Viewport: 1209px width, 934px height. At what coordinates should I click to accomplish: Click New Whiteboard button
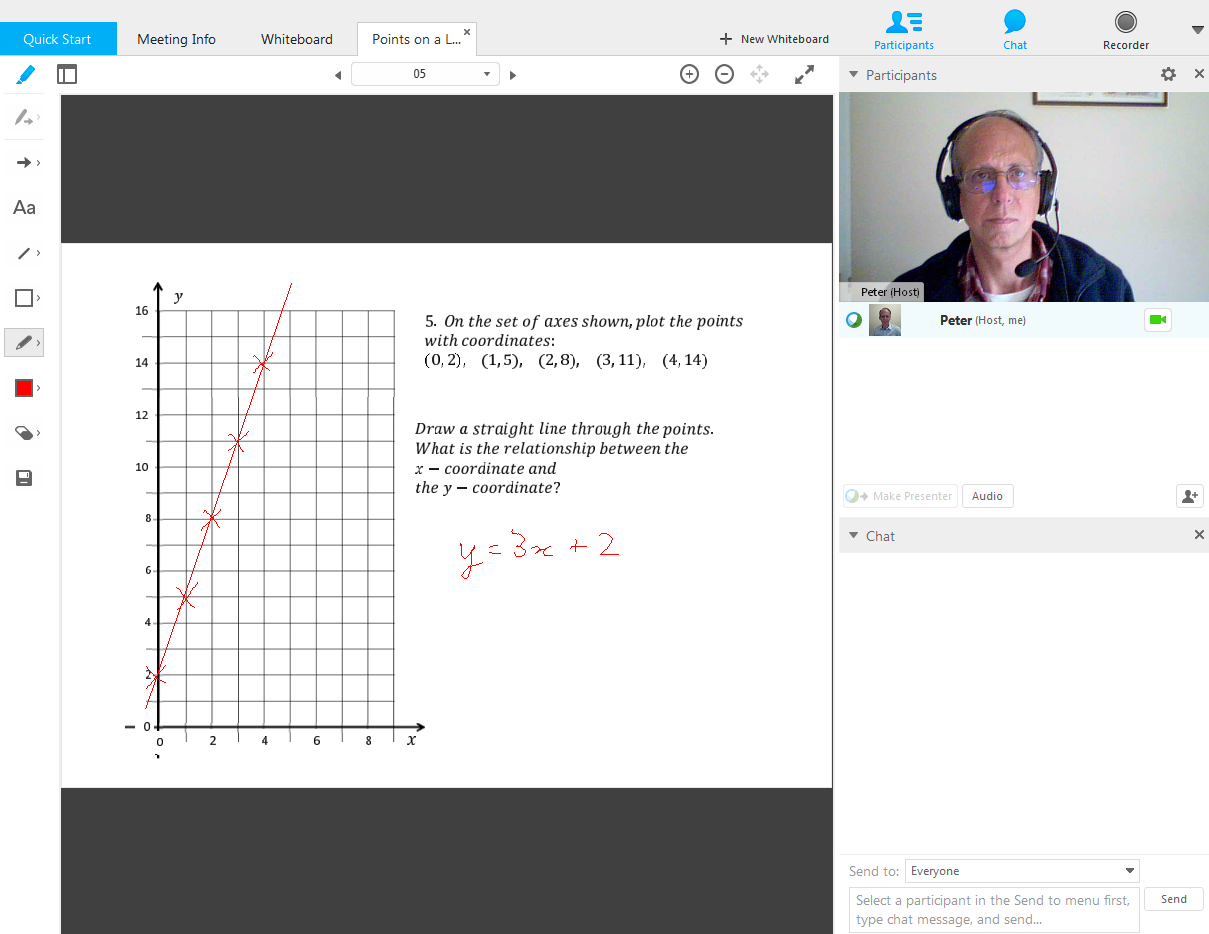click(774, 39)
